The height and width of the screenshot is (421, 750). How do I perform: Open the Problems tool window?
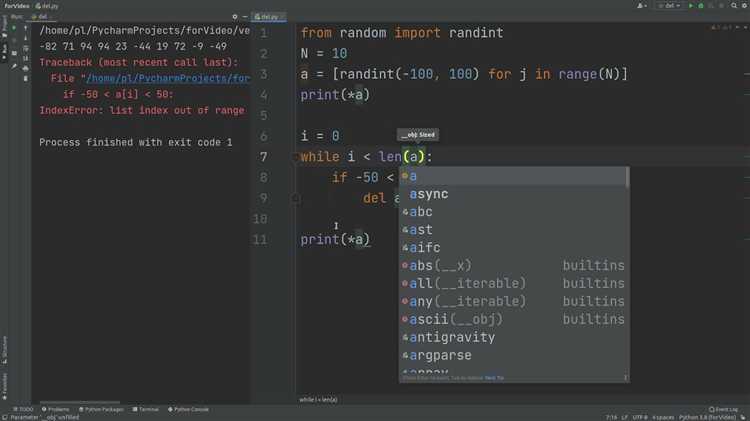click(55, 410)
